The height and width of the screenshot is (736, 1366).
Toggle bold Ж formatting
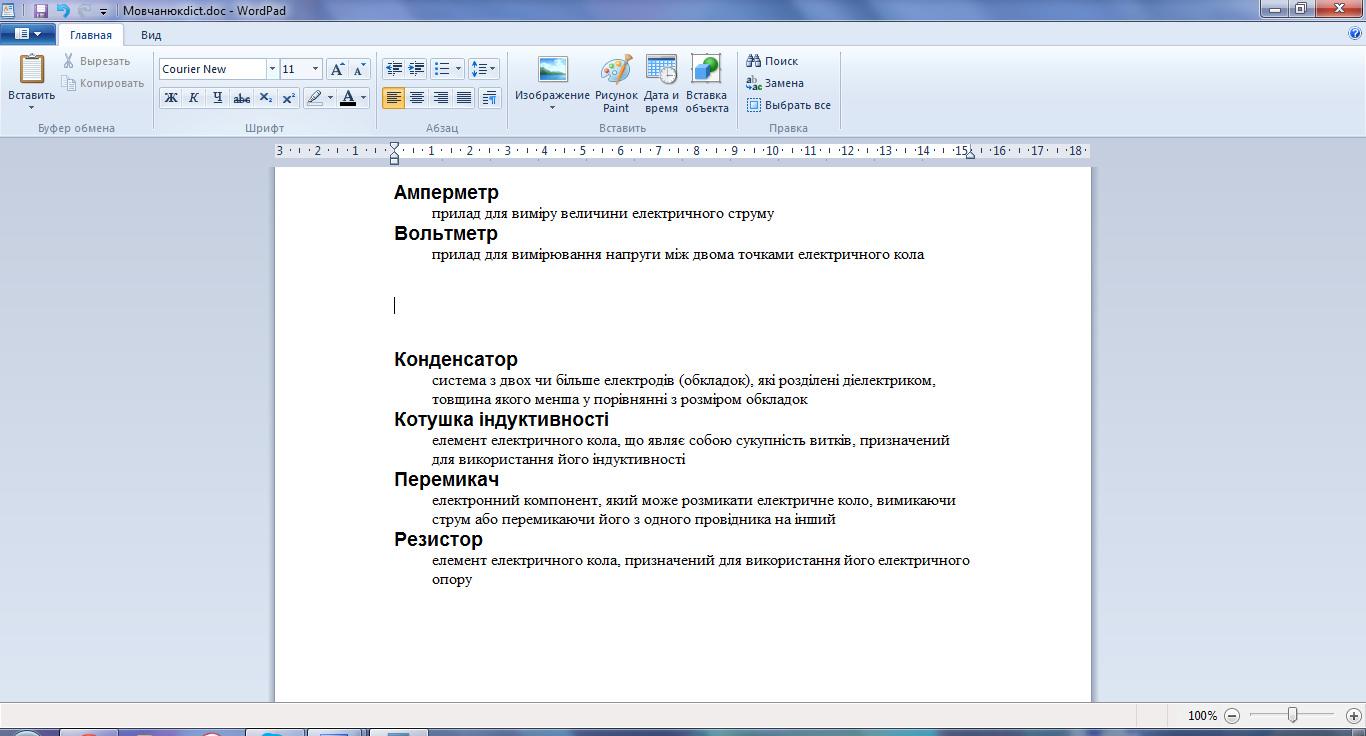click(170, 97)
